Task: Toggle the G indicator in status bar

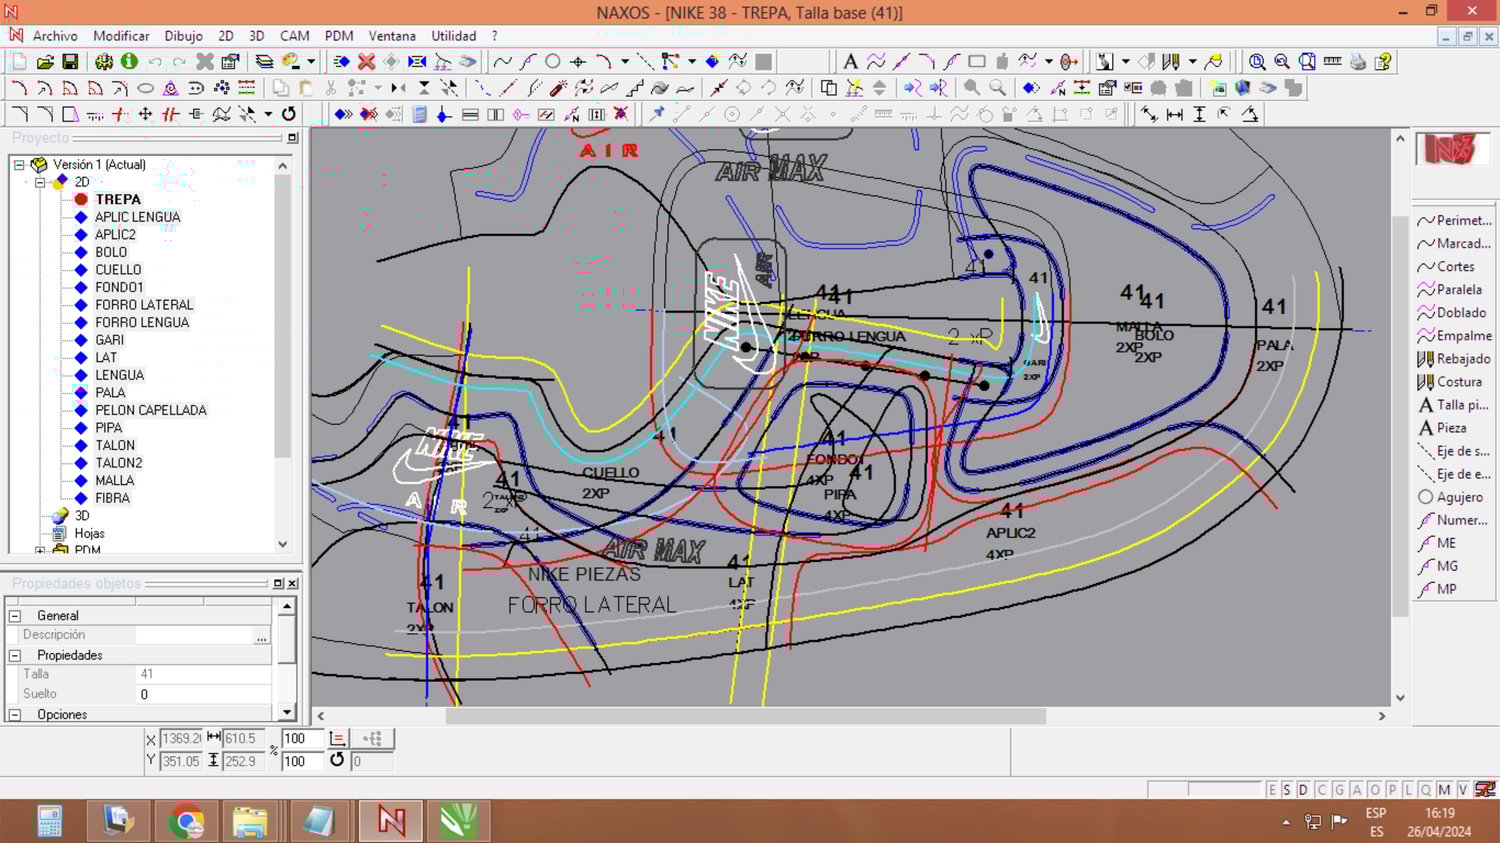Action: click(x=1339, y=790)
